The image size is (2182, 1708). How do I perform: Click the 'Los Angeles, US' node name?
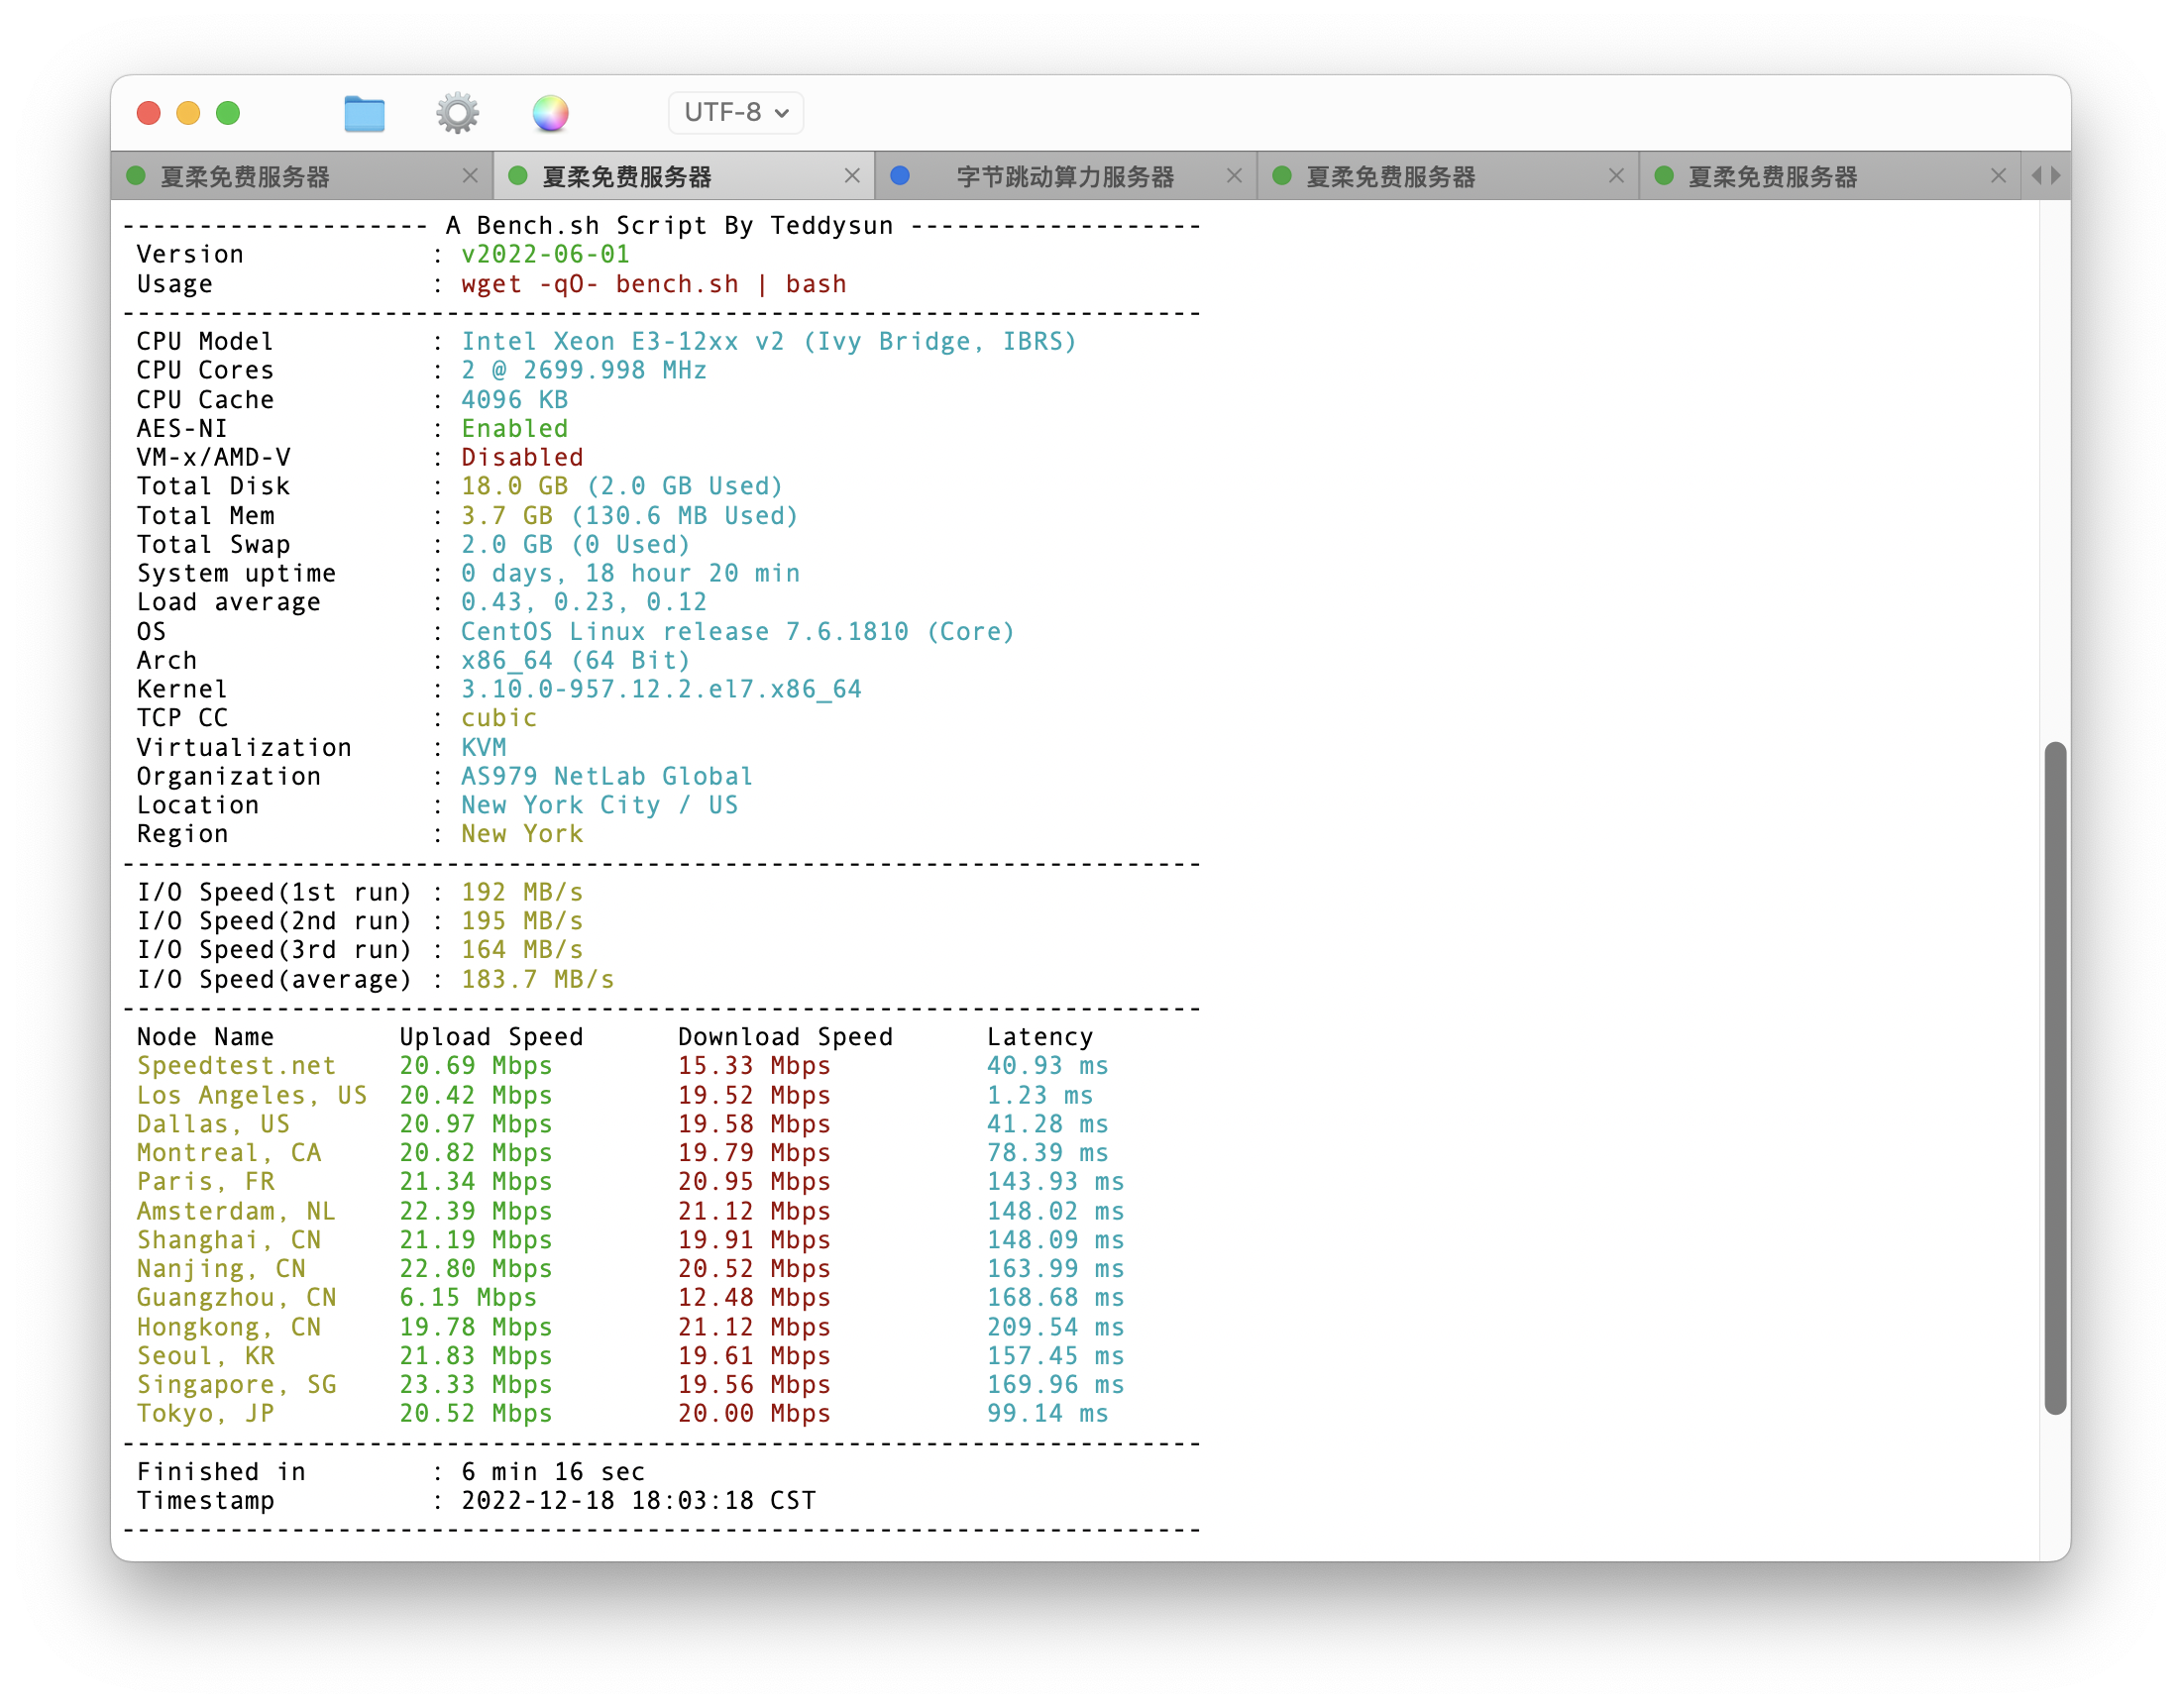[x=252, y=1096]
